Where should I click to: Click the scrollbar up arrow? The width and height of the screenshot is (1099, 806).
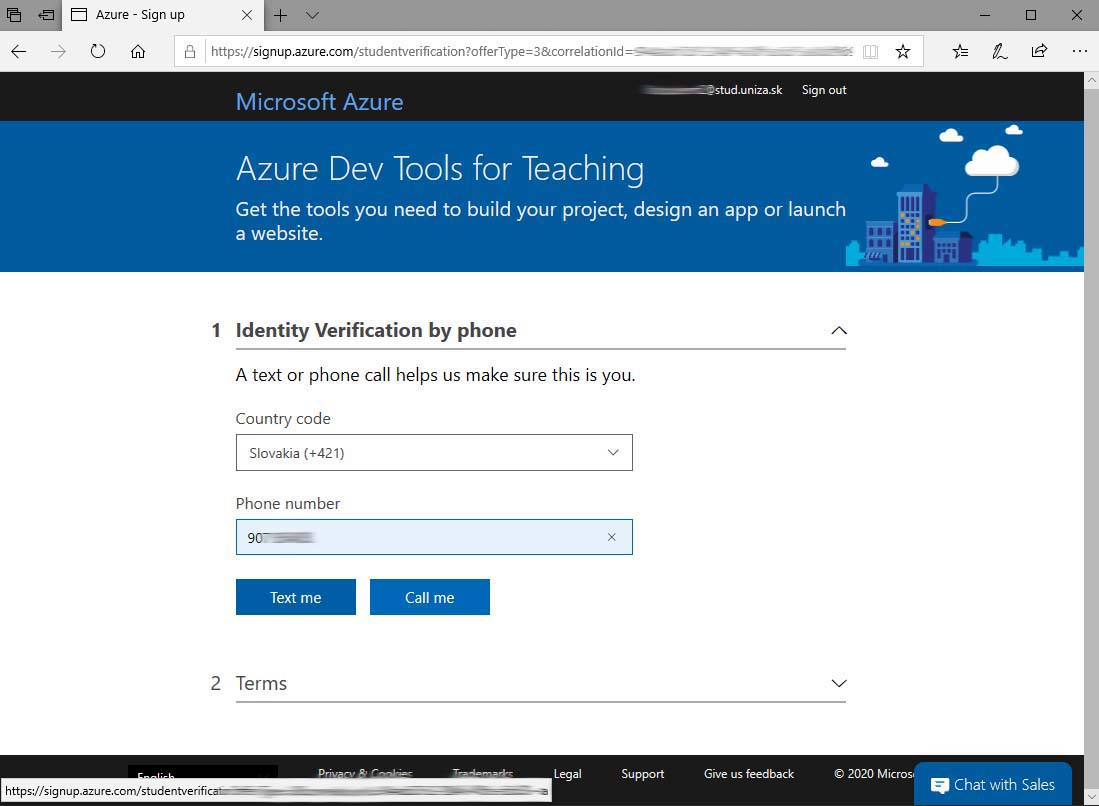tap(1091, 80)
